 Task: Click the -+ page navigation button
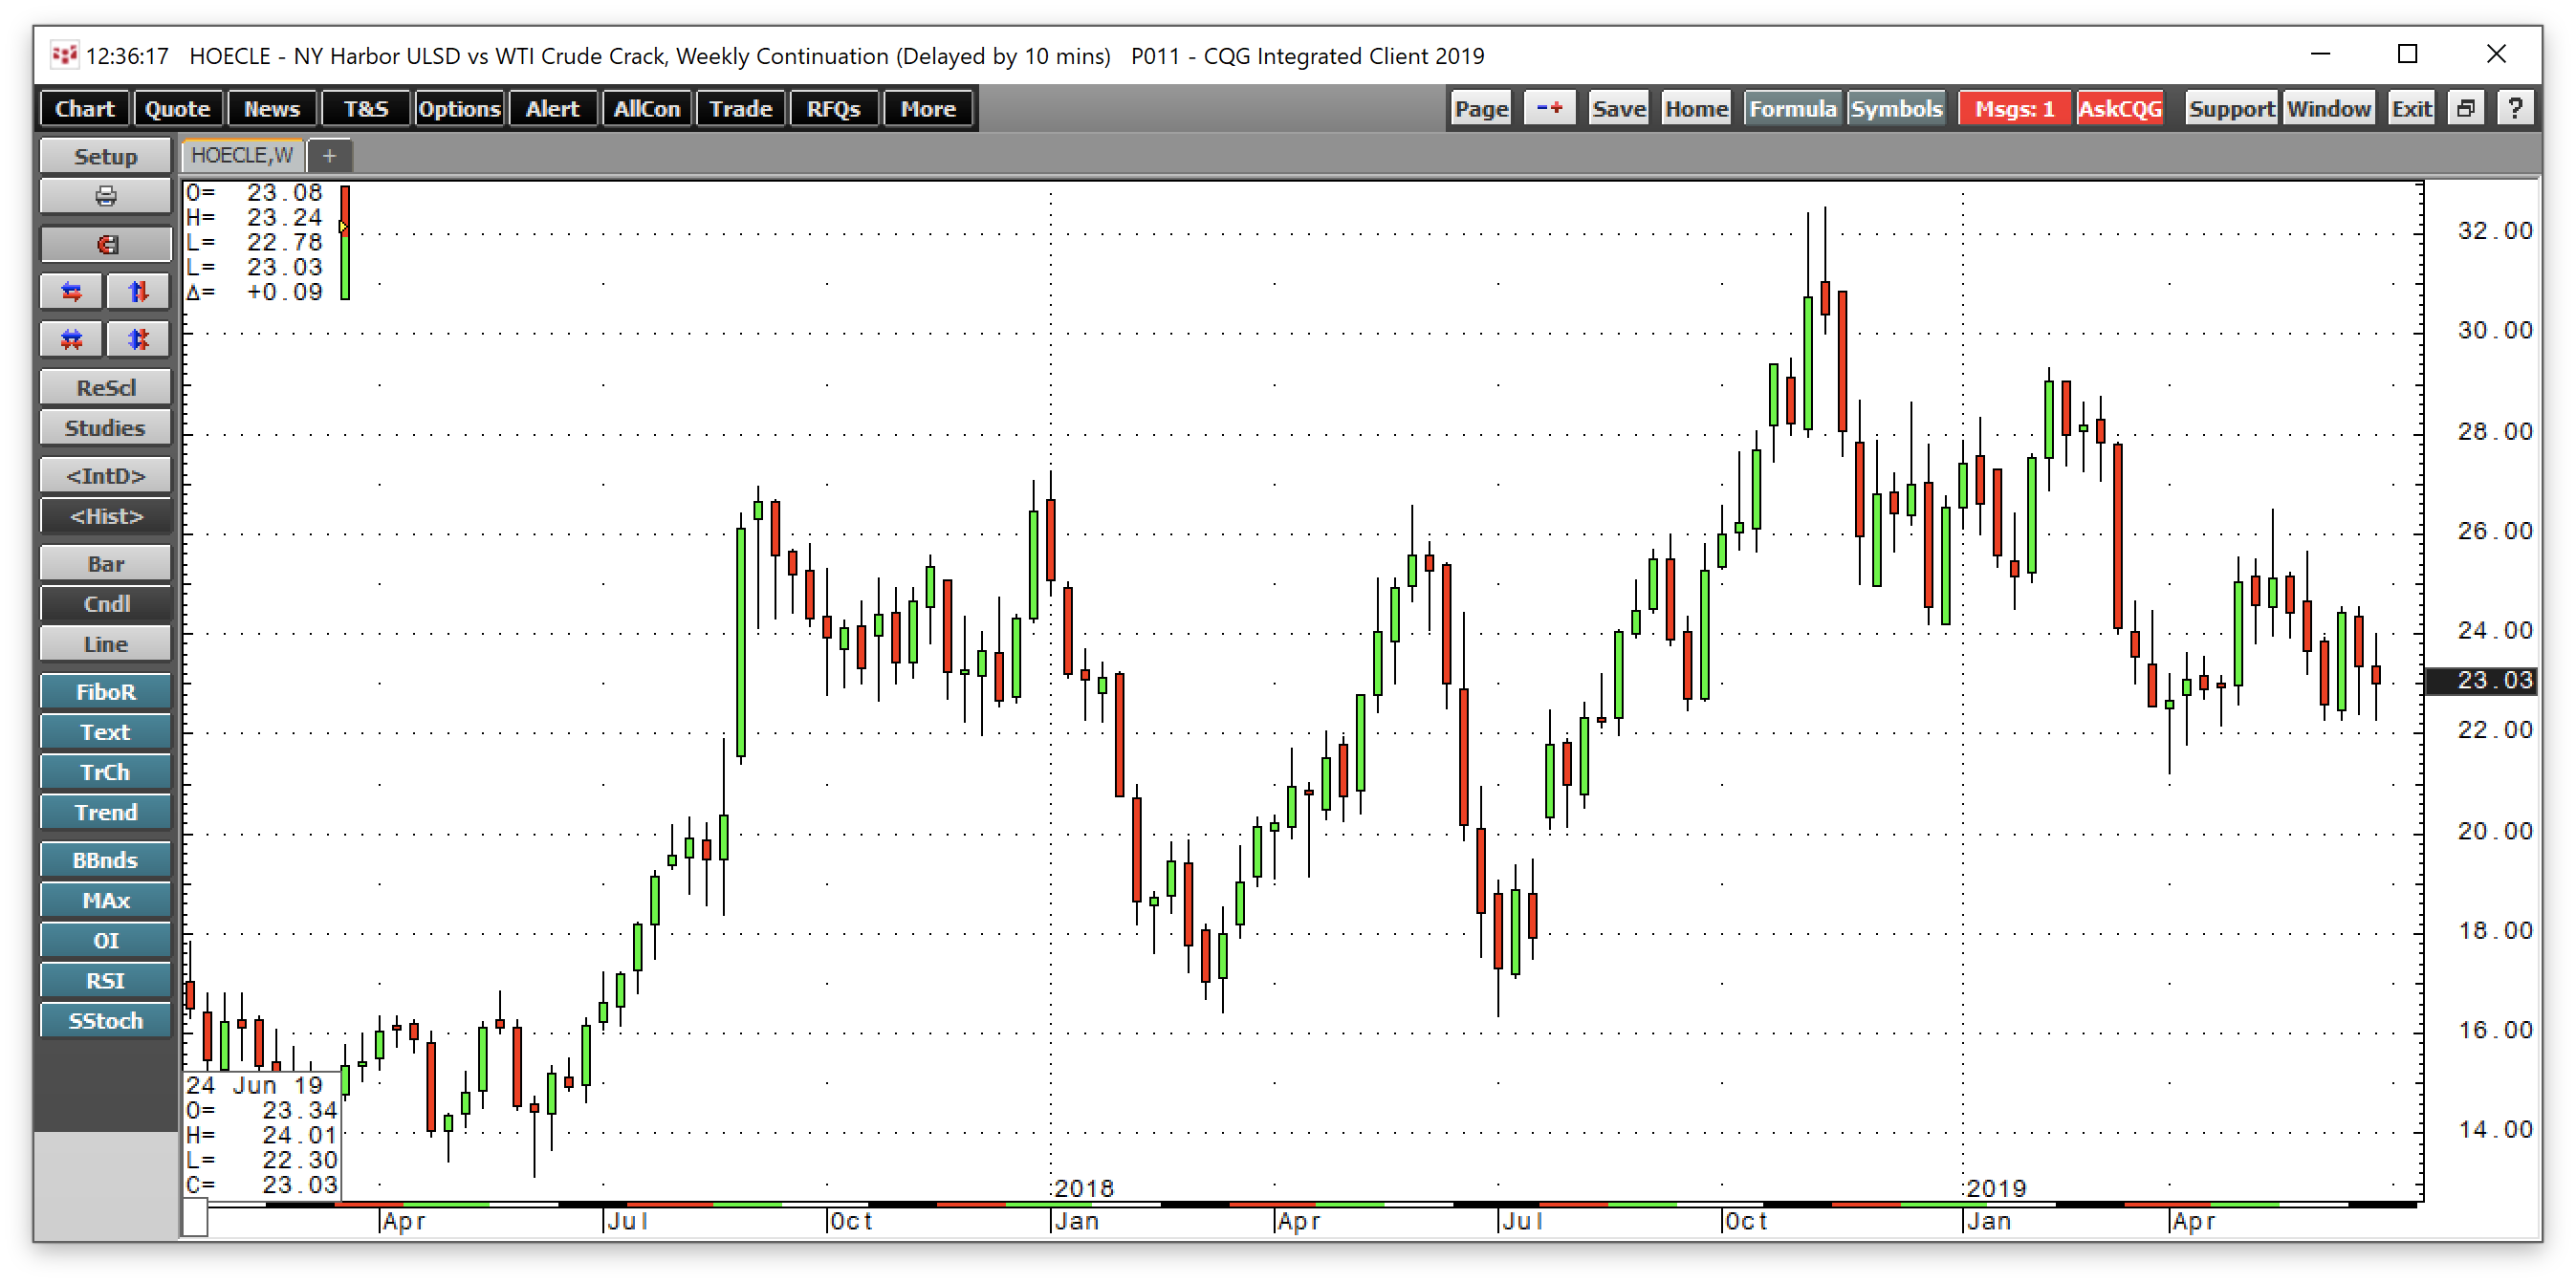(1549, 108)
